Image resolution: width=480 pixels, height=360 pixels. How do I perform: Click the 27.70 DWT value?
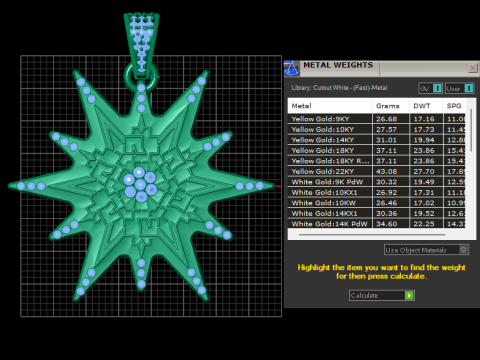[x=424, y=171]
